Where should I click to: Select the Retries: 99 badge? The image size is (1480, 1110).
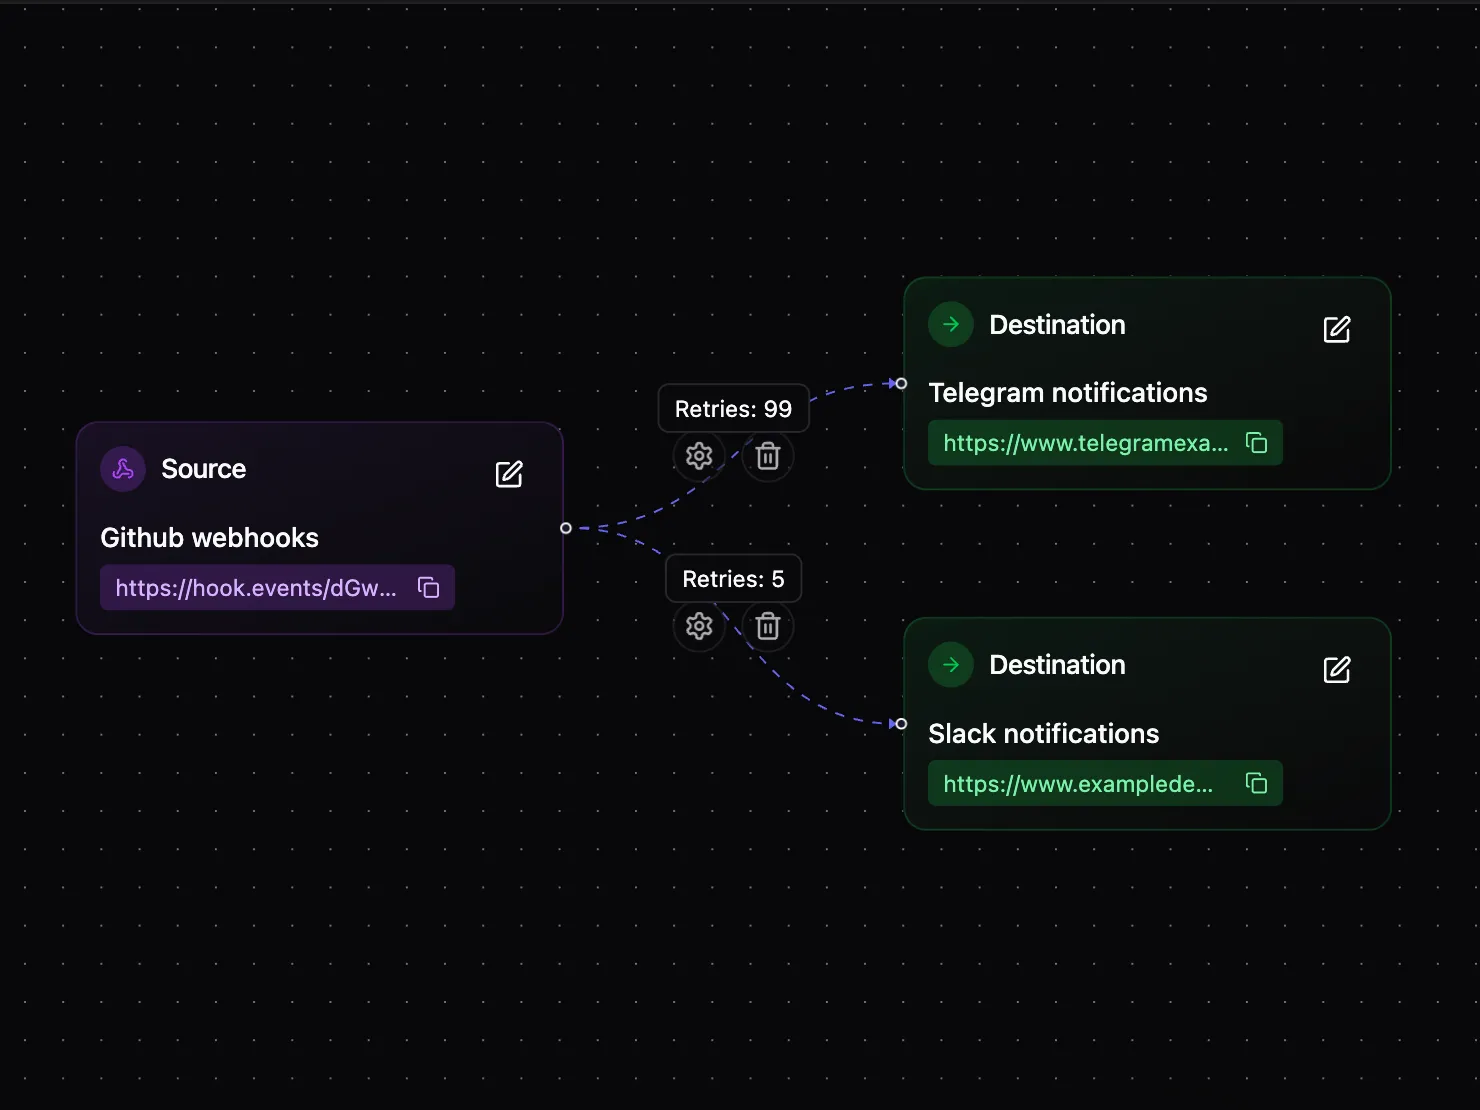(733, 408)
